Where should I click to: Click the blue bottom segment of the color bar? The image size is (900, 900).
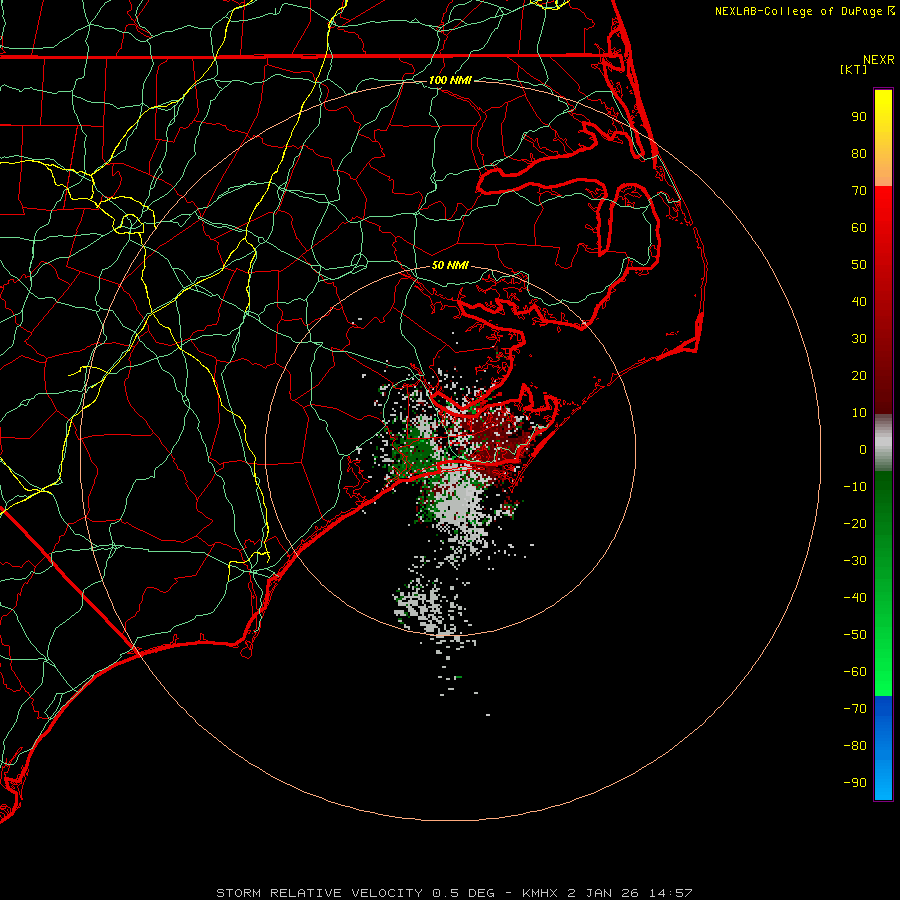click(x=883, y=748)
